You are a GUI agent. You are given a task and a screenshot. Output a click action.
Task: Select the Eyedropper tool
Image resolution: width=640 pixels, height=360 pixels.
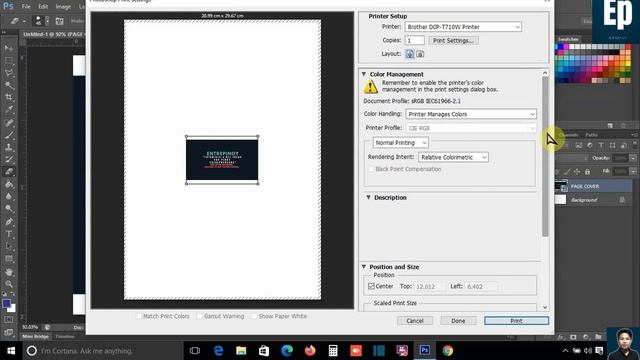(9, 109)
